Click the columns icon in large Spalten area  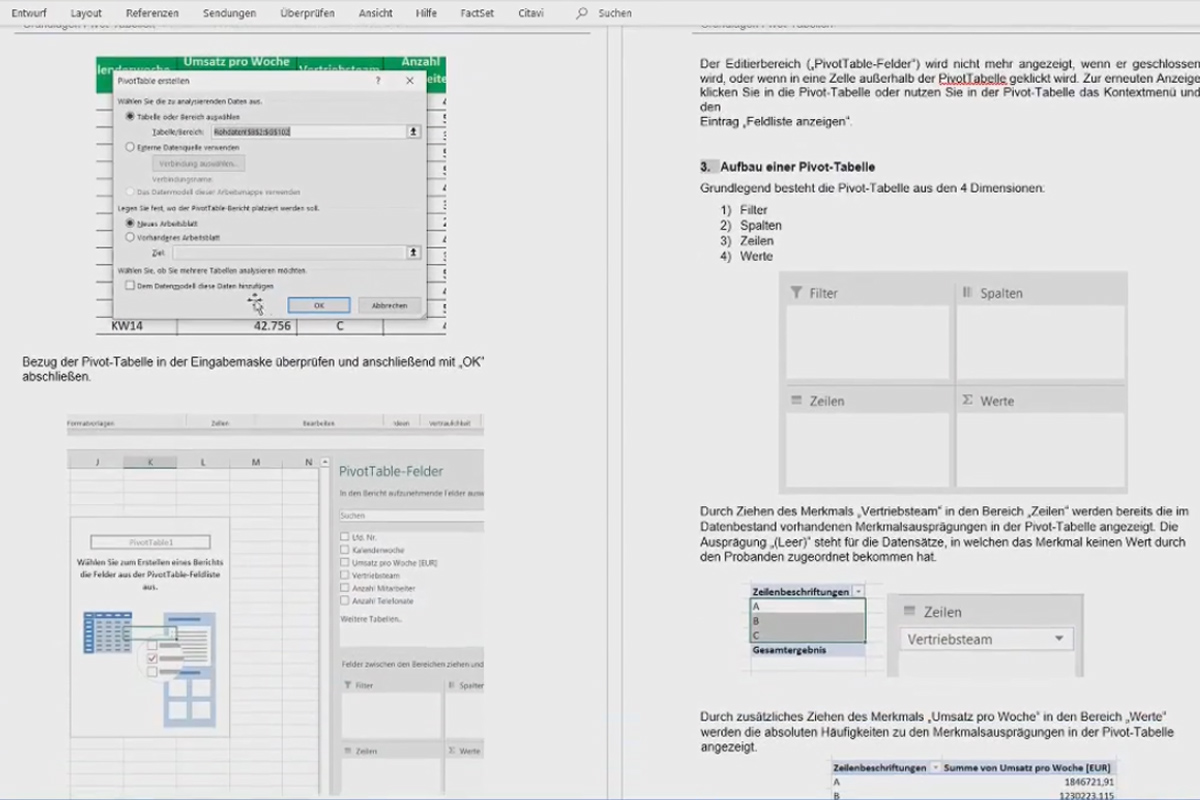point(968,293)
